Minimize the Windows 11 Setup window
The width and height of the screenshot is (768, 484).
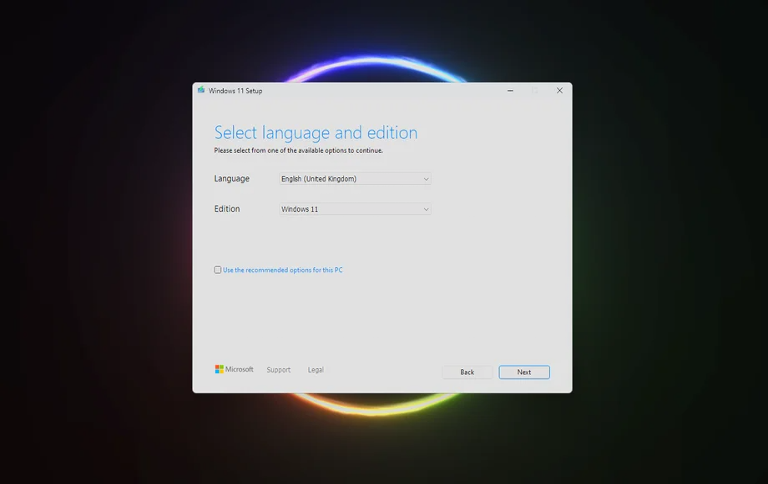coord(510,91)
